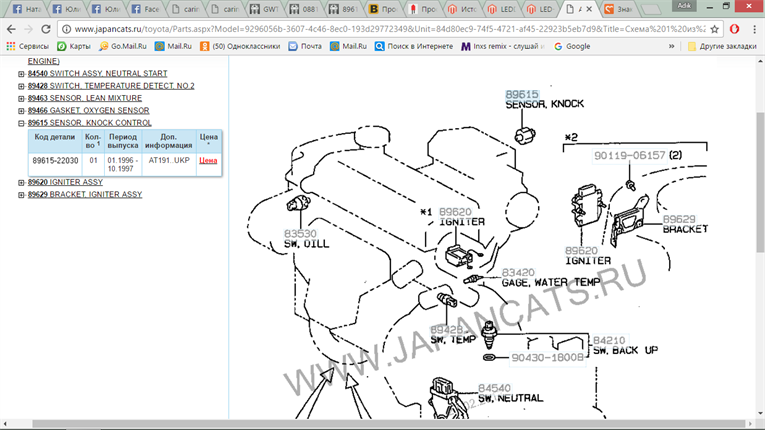
Task: Reload the current page
Action: pos(46,29)
